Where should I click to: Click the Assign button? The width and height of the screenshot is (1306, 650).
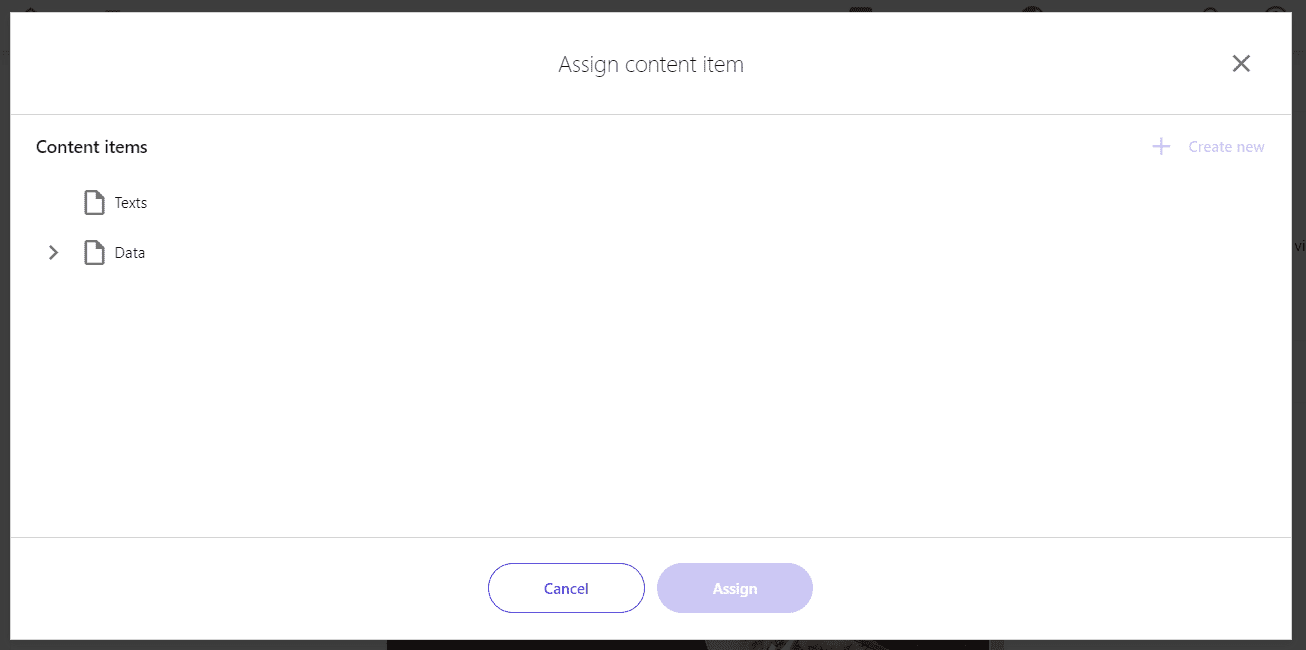(x=735, y=588)
